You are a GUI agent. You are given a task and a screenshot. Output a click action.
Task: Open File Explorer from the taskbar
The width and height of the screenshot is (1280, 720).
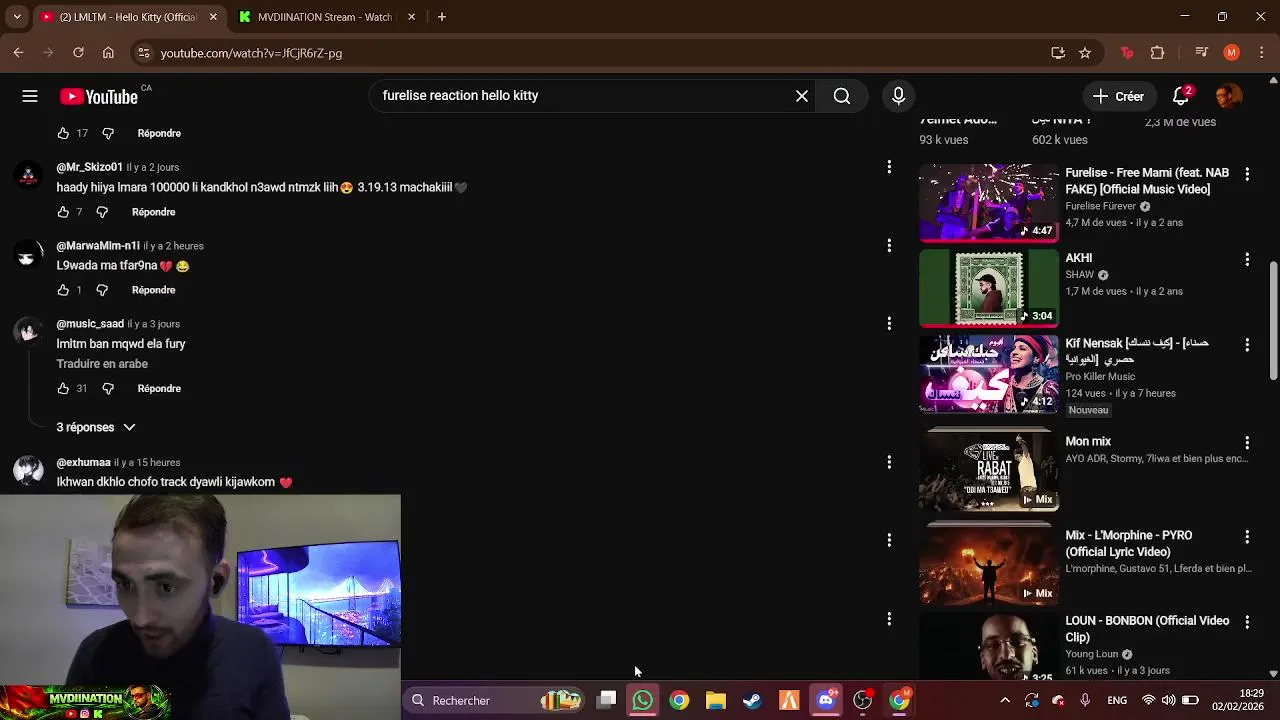pos(715,700)
